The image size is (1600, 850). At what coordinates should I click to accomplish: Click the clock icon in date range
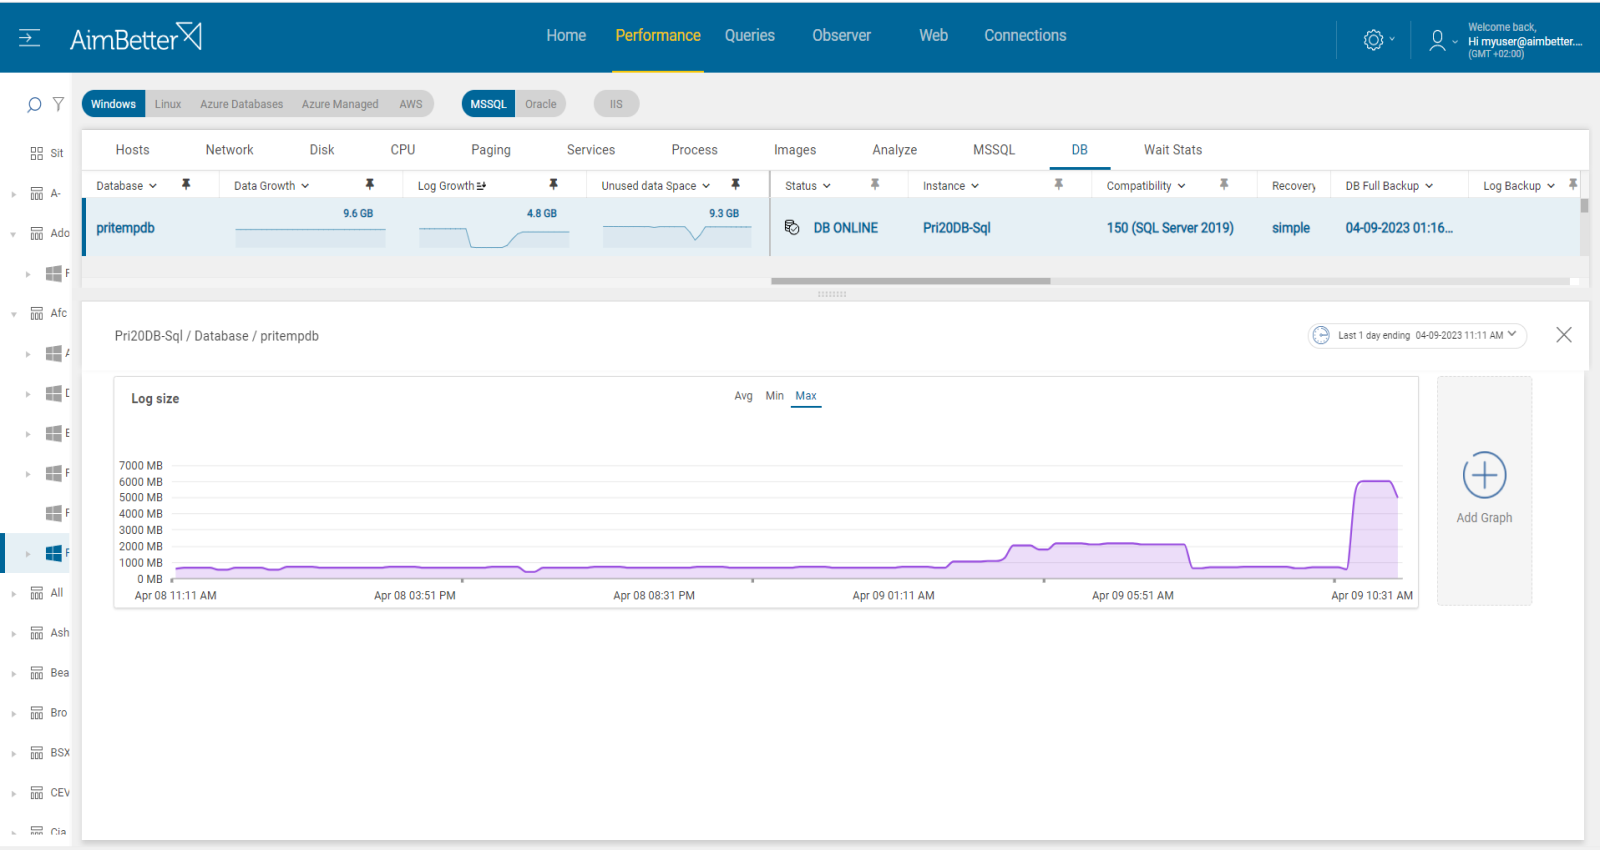(1321, 335)
